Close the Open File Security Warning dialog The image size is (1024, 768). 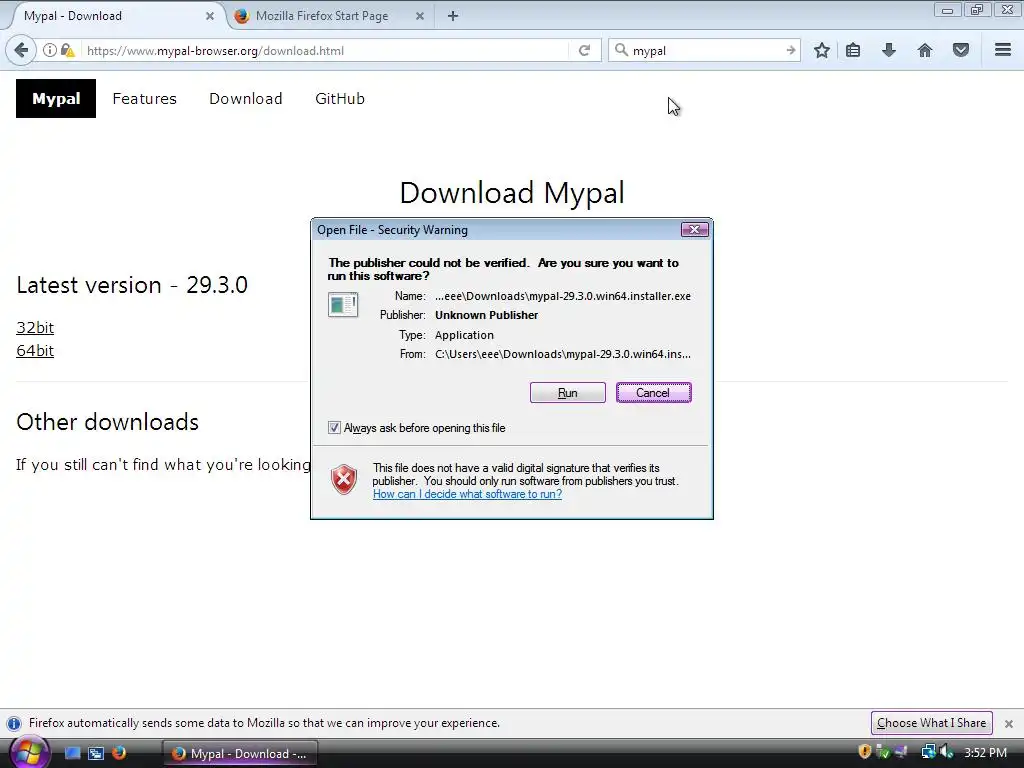click(x=694, y=229)
